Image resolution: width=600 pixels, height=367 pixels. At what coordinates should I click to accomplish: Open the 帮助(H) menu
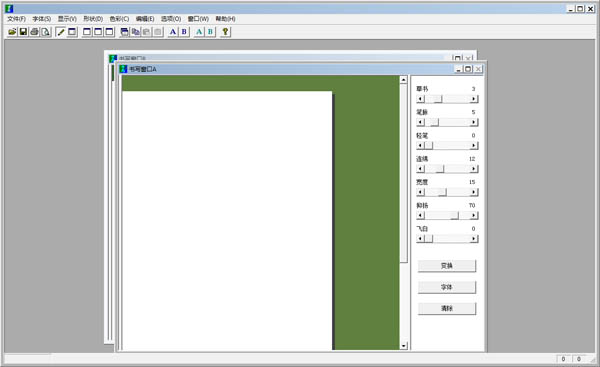tap(225, 19)
